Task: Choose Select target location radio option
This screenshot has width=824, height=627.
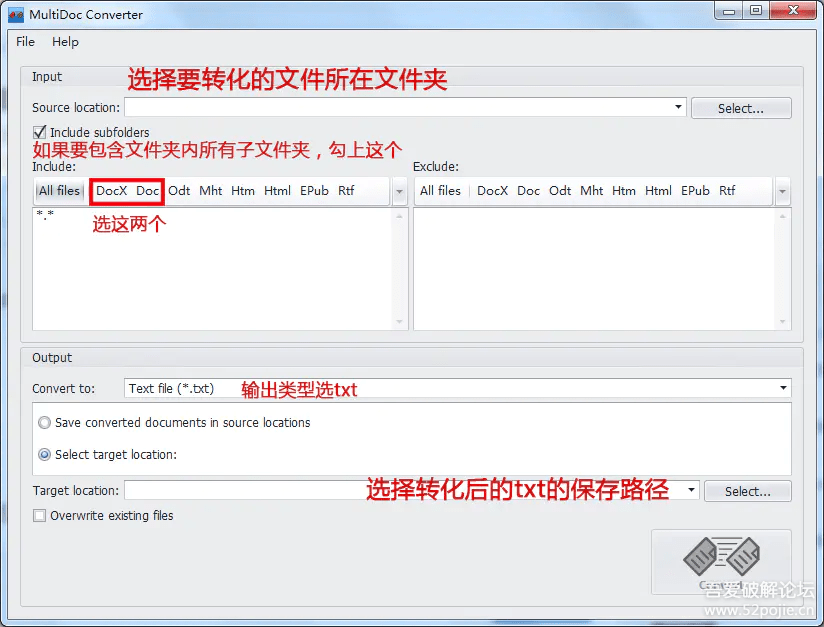Action: [45, 454]
